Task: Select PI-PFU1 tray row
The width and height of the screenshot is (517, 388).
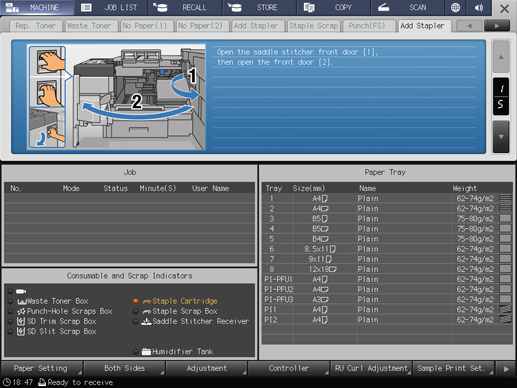Action: point(387,279)
